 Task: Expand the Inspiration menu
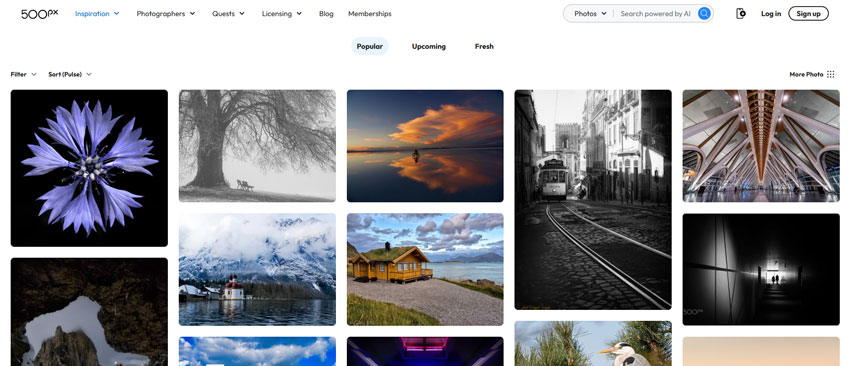(x=97, y=14)
